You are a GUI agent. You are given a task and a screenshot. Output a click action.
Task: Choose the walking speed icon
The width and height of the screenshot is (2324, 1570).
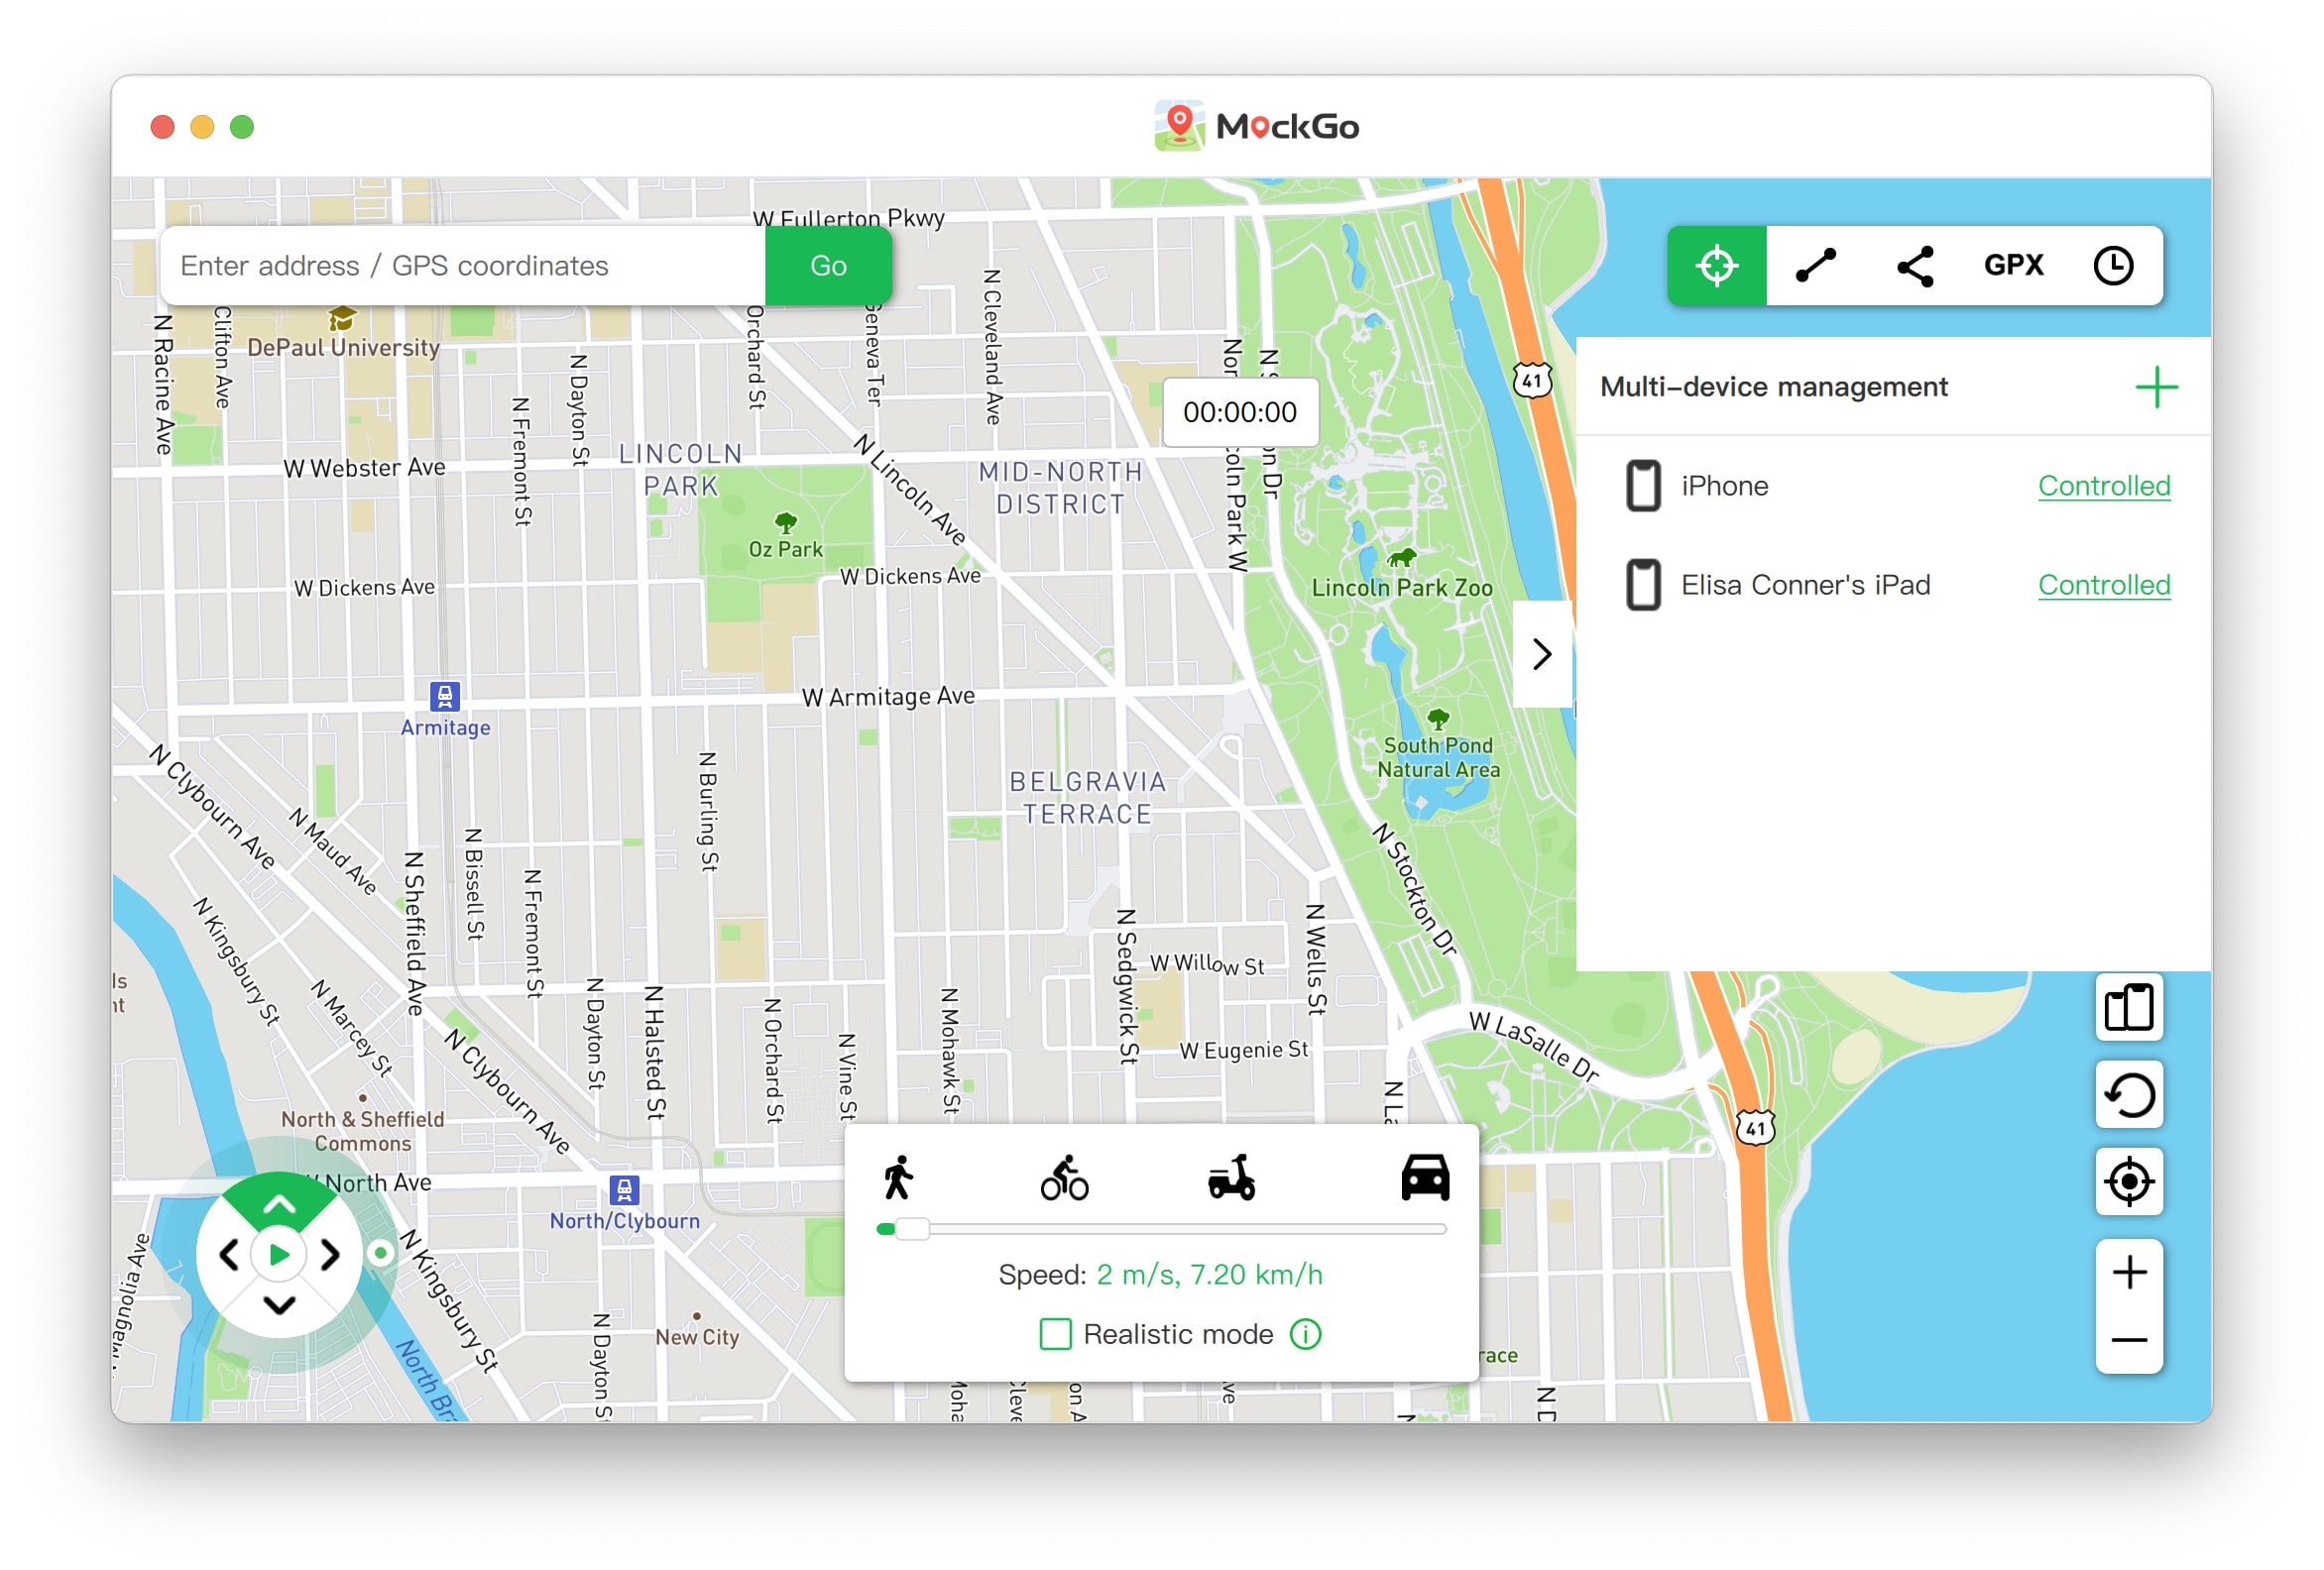point(898,1178)
